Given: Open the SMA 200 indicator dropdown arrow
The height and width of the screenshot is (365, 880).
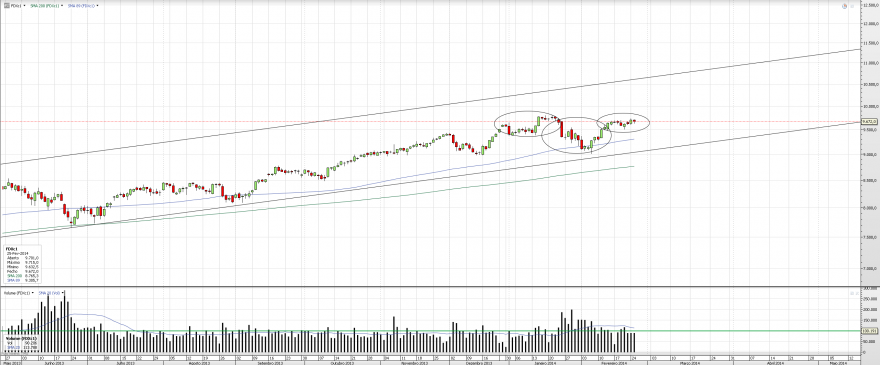Looking at the screenshot, I should [x=62, y=6].
